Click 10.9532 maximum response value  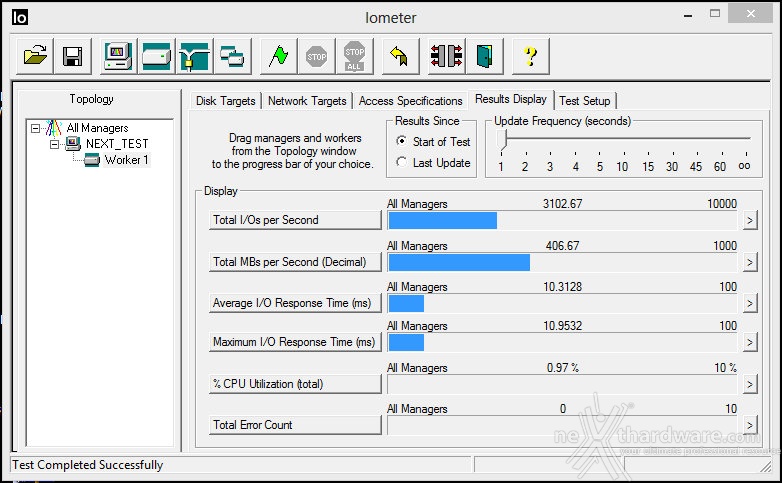(562, 326)
